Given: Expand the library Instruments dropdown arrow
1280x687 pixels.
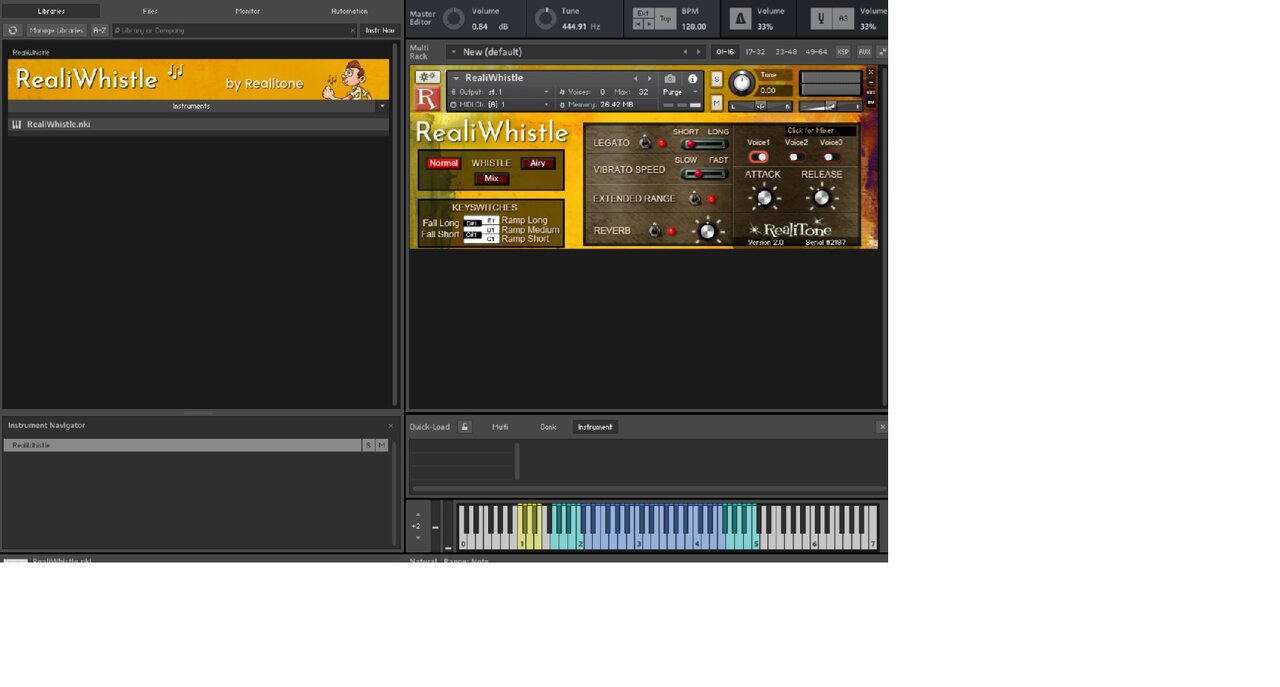Looking at the screenshot, I should (382, 106).
